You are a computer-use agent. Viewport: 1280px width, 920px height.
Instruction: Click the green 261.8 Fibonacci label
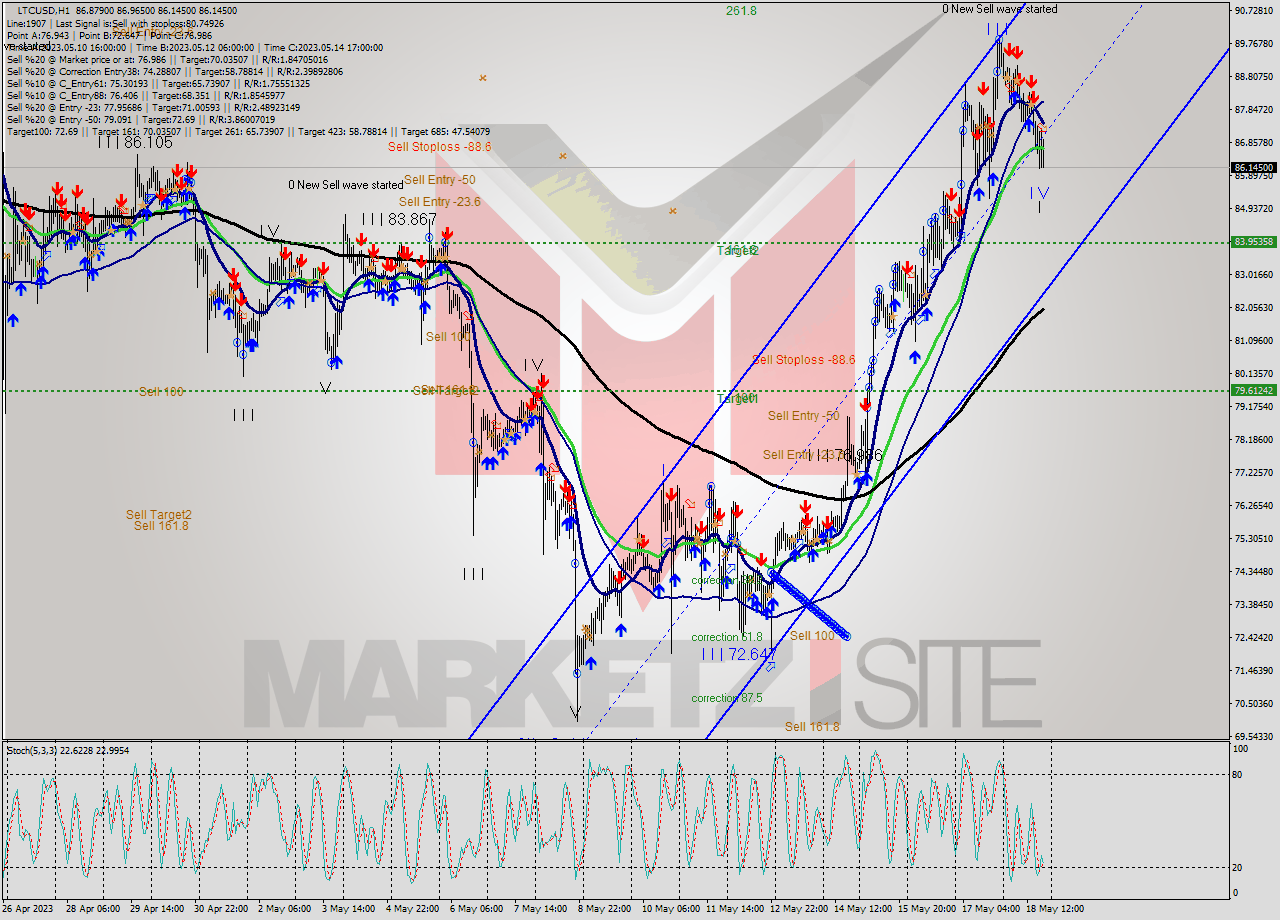(x=741, y=10)
